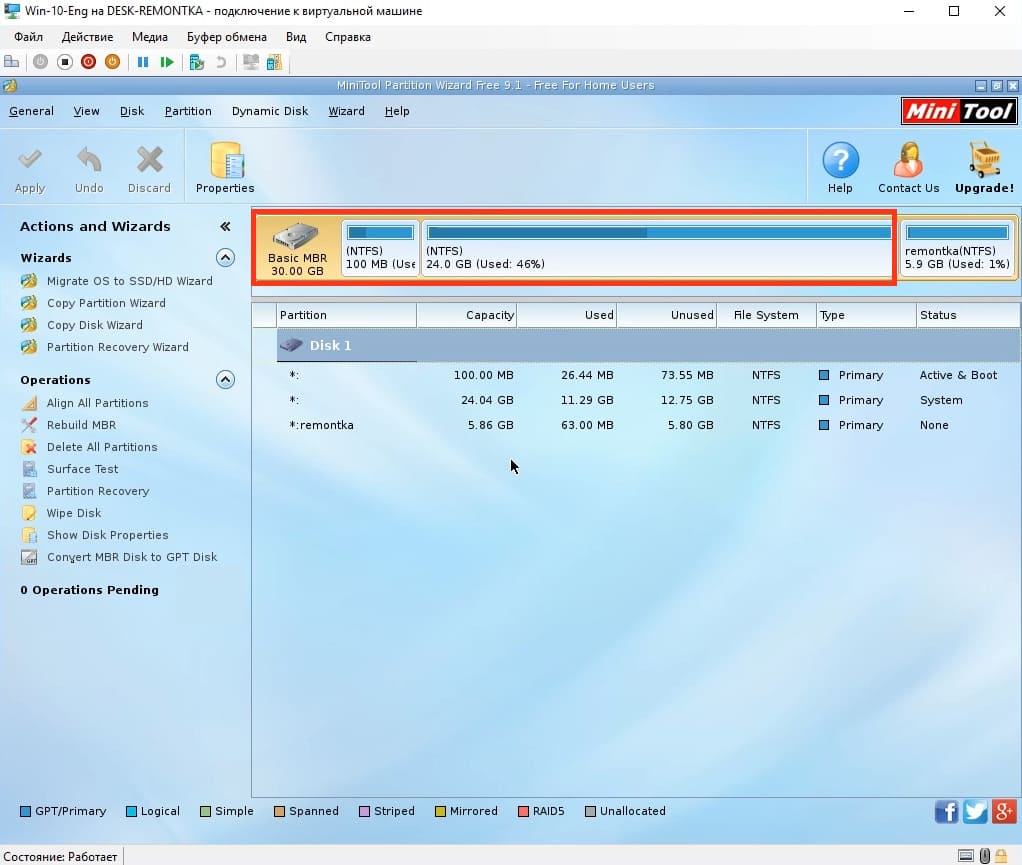Open the Google Plus icon link

tap(1004, 812)
